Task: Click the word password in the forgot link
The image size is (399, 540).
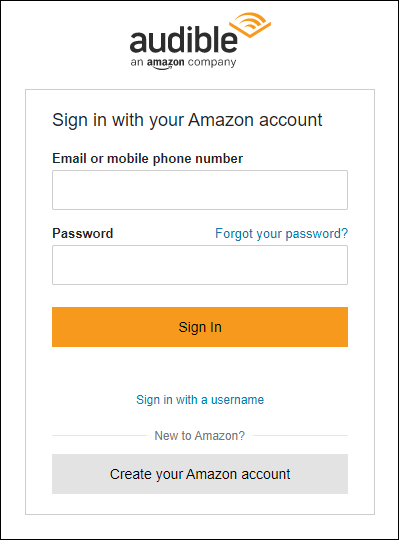Action: [x=313, y=235]
